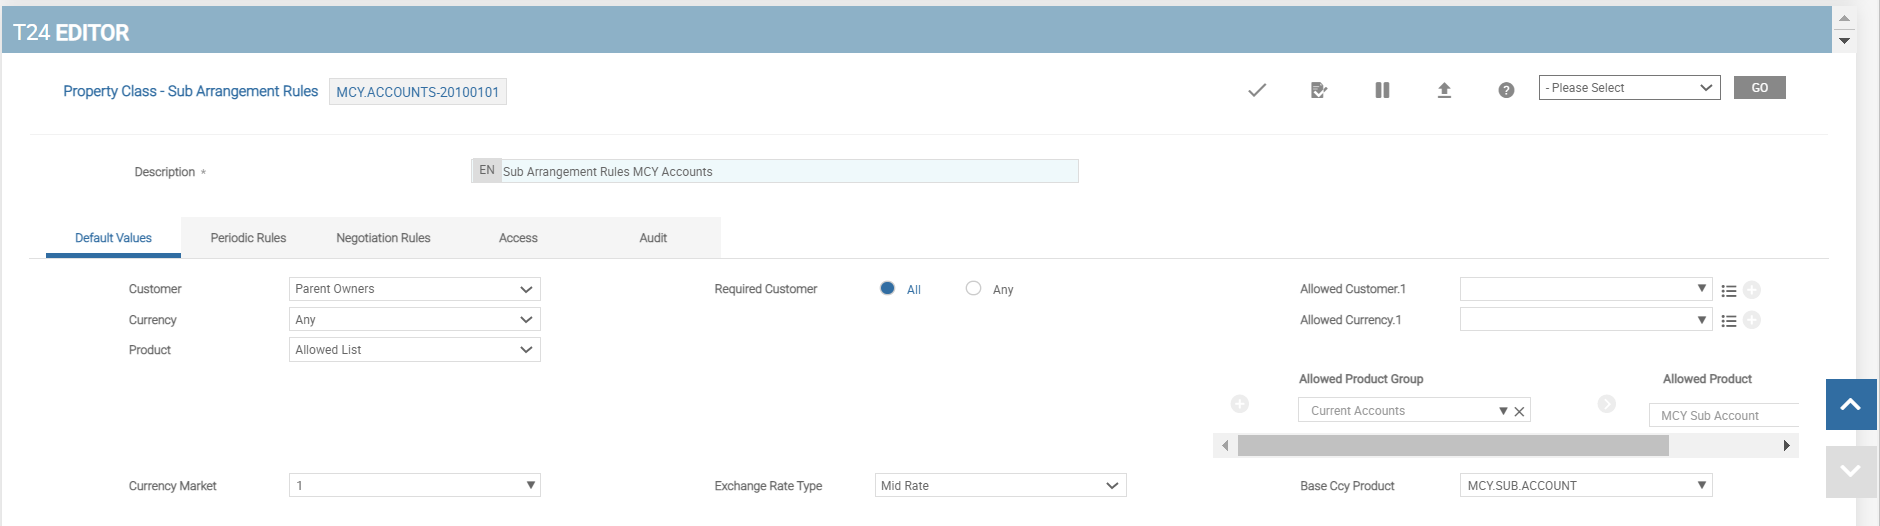Expand the Product dropdown showing Allowed List
Image resolution: width=1880 pixels, height=526 pixels.
click(x=414, y=350)
